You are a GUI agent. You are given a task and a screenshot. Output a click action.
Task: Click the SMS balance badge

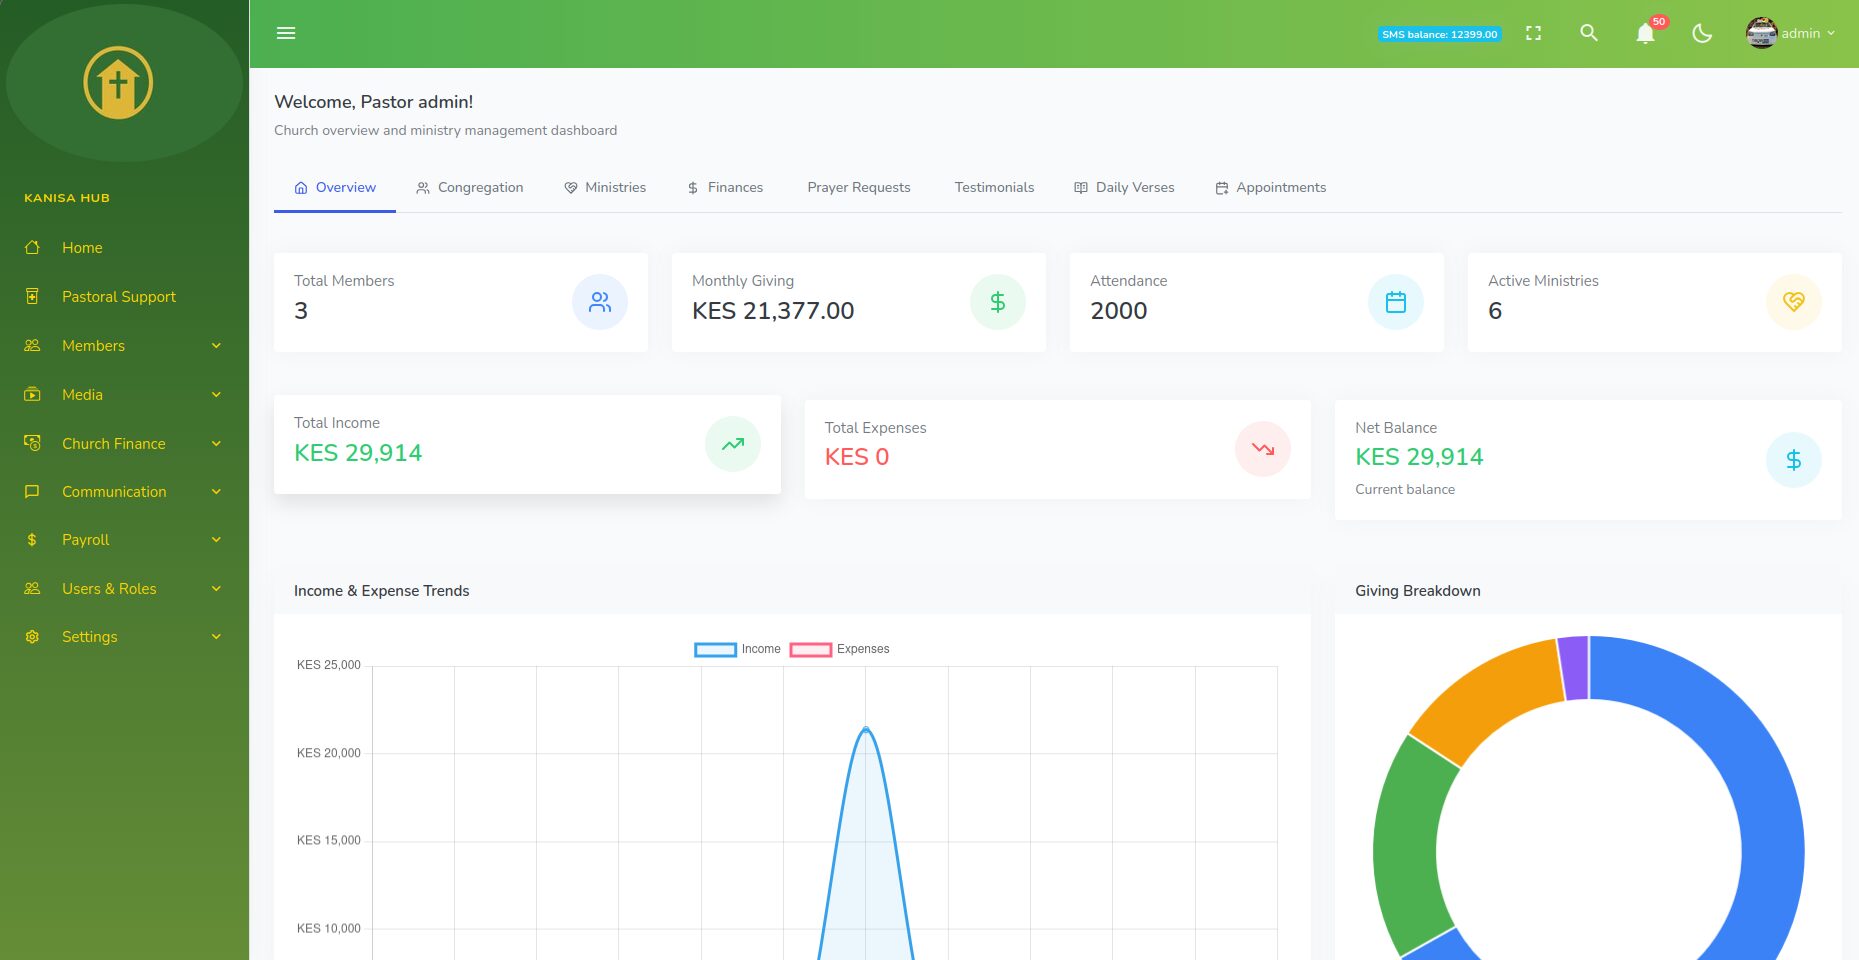(x=1439, y=34)
